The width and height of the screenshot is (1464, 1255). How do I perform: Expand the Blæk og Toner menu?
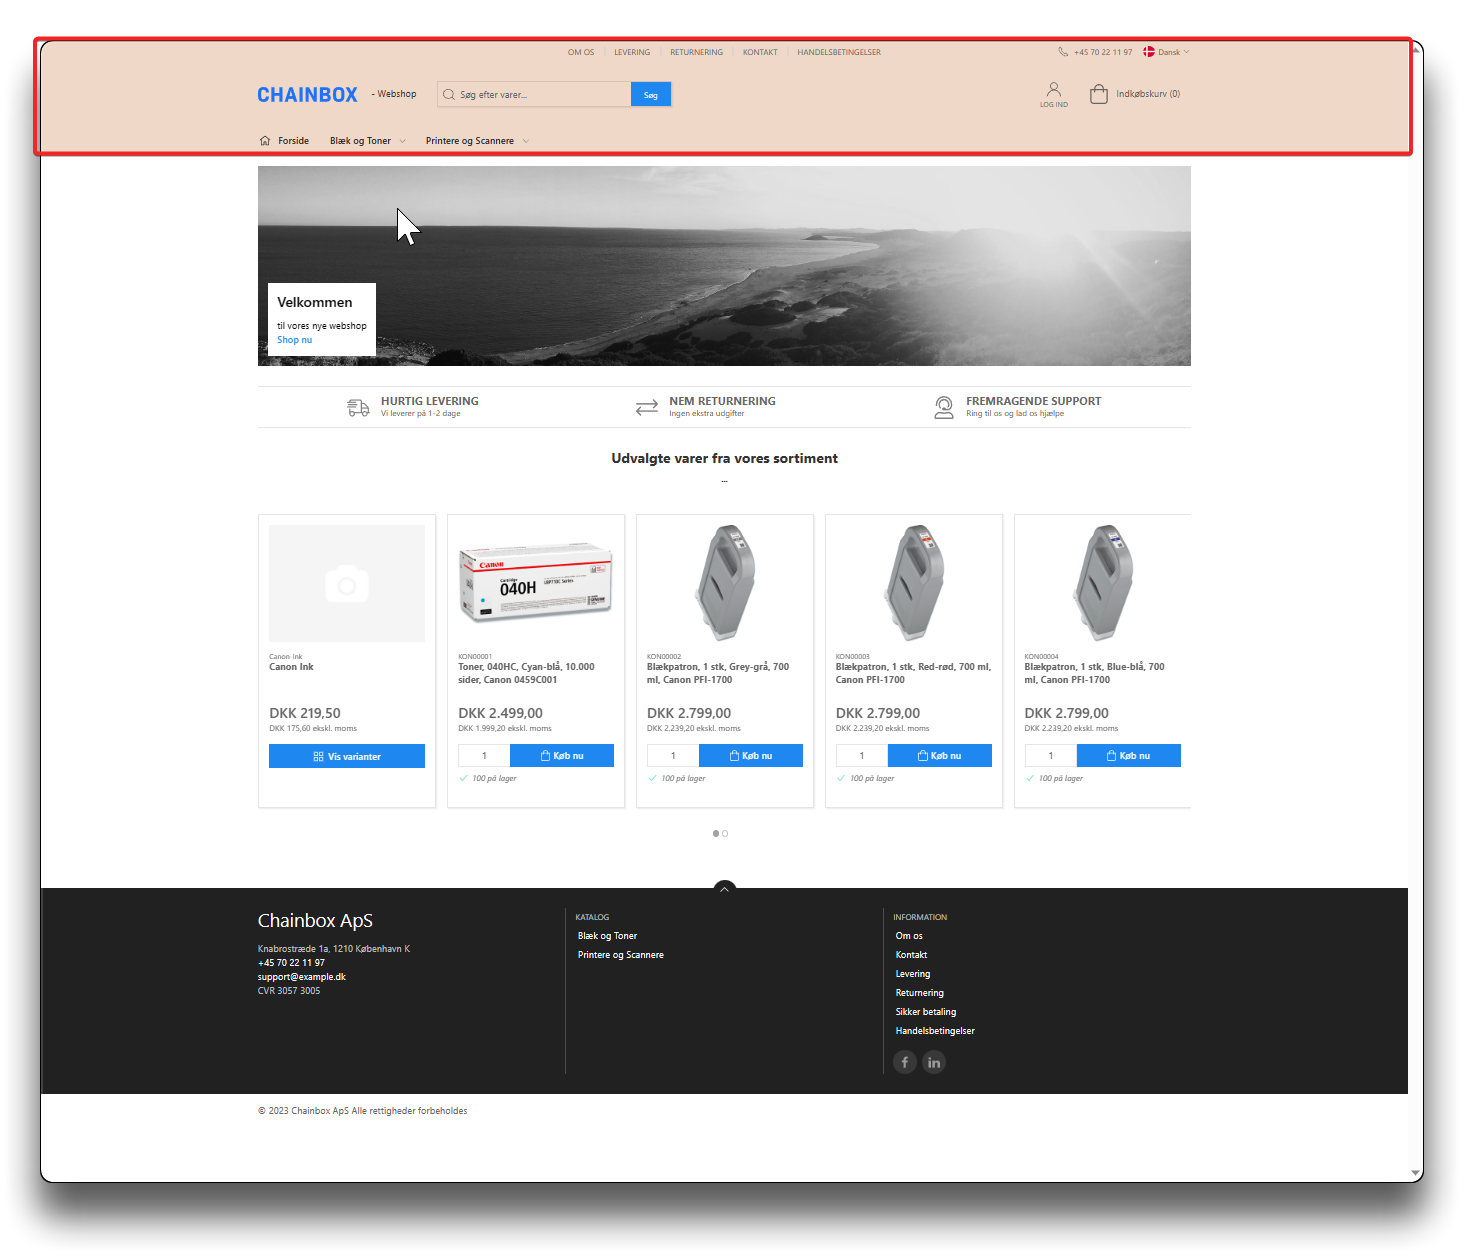tap(367, 141)
